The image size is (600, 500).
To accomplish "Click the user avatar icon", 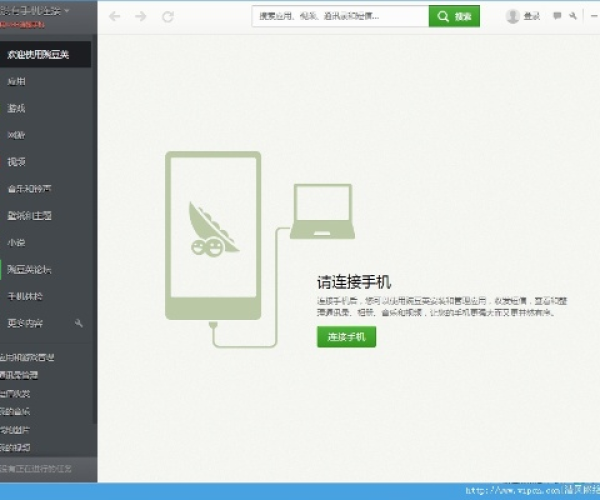I will [512, 16].
